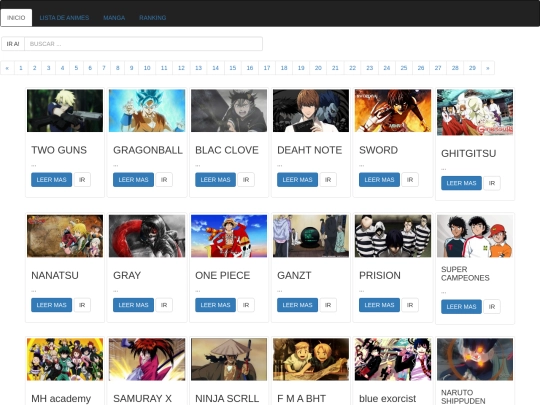Open the NANATSU thumbnail image
The height and width of the screenshot is (405, 540).
coord(65,236)
